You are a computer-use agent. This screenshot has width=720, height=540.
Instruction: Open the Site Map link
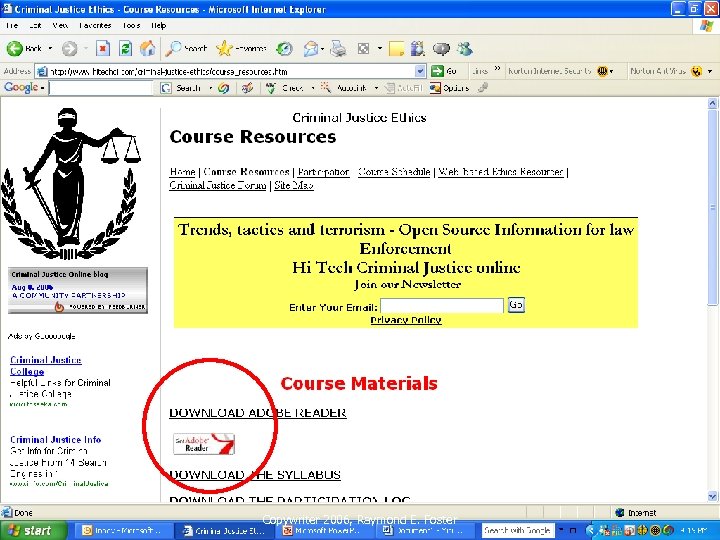(x=294, y=185)
